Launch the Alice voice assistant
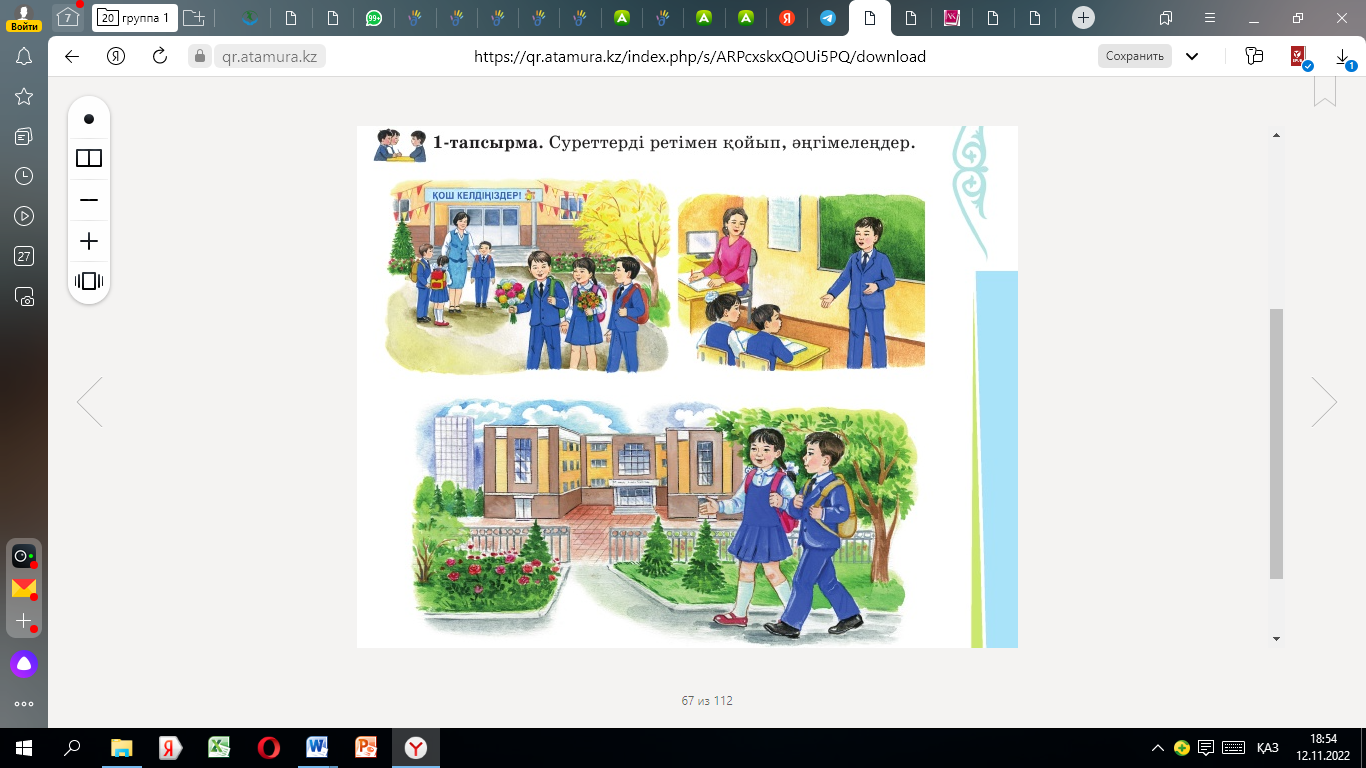Viewport: 1366px width, 768px height. (23, 663)
